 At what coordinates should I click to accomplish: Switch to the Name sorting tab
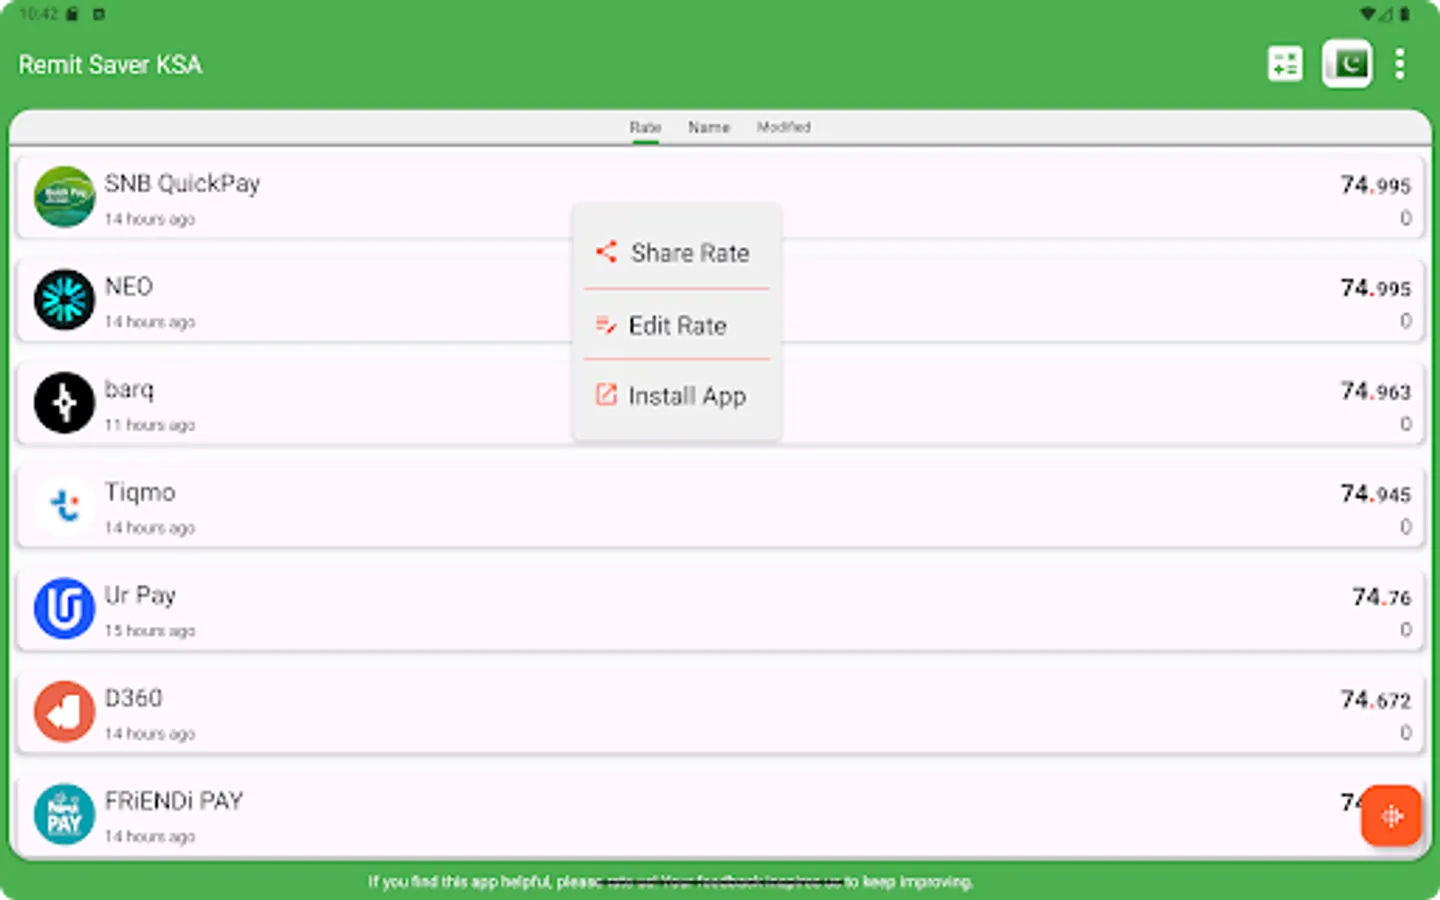(x=709, y=127)
